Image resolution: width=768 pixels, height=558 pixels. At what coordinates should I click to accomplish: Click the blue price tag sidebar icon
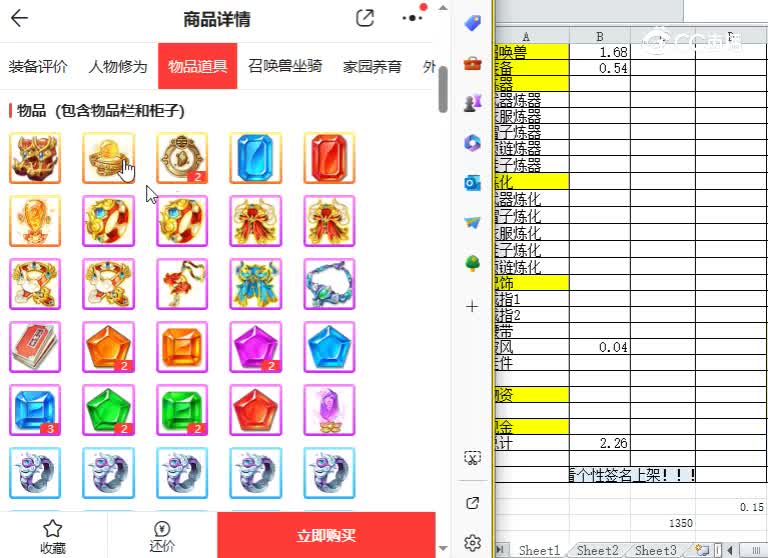(473, 23)
